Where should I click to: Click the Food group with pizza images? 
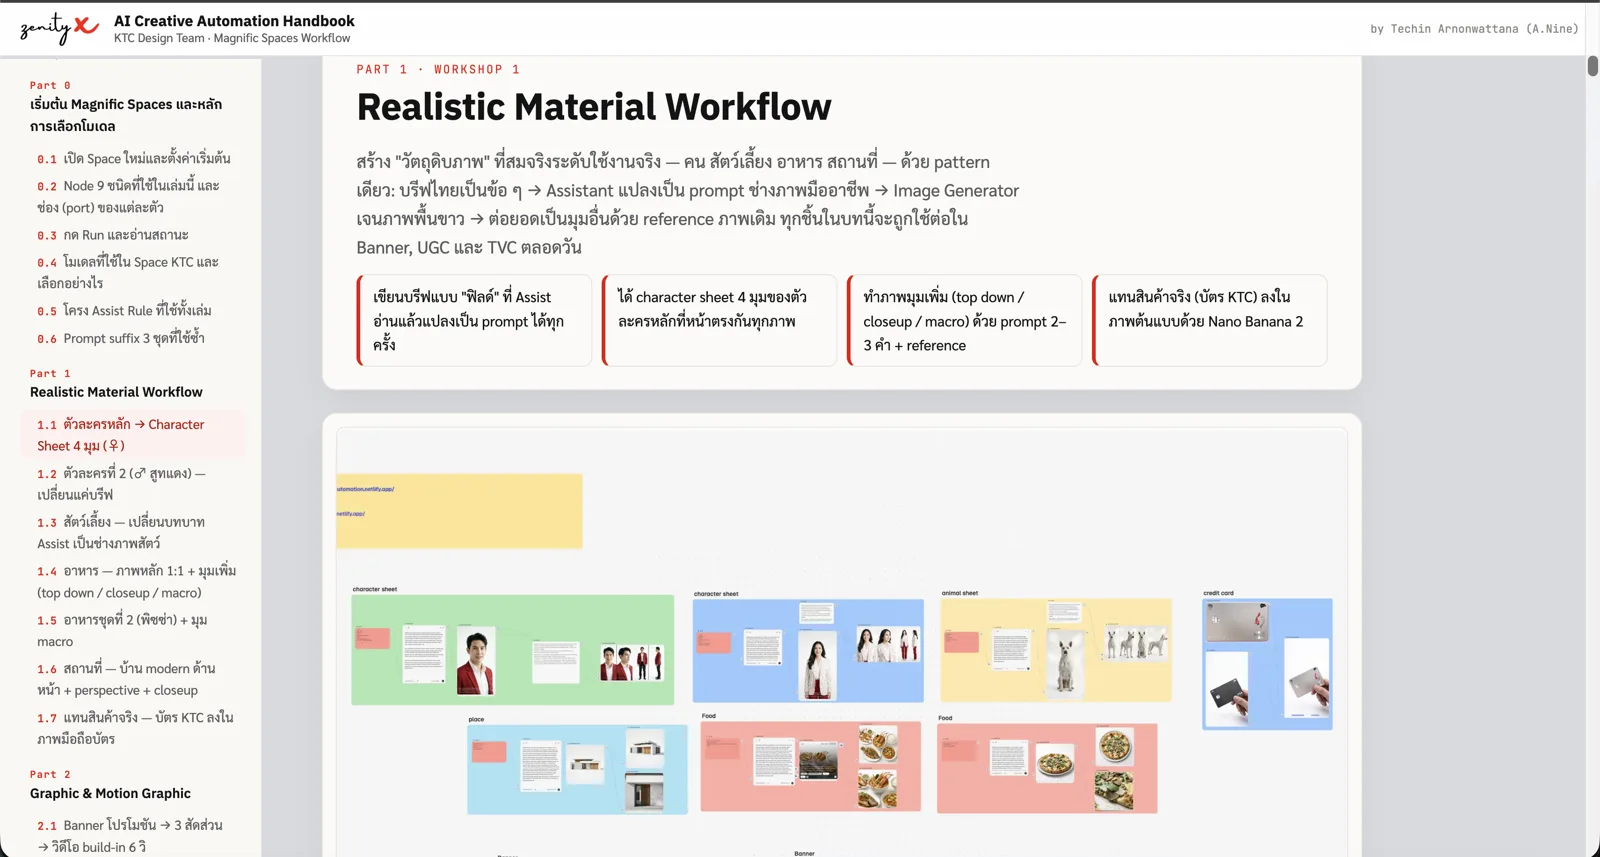(1047, 768)
